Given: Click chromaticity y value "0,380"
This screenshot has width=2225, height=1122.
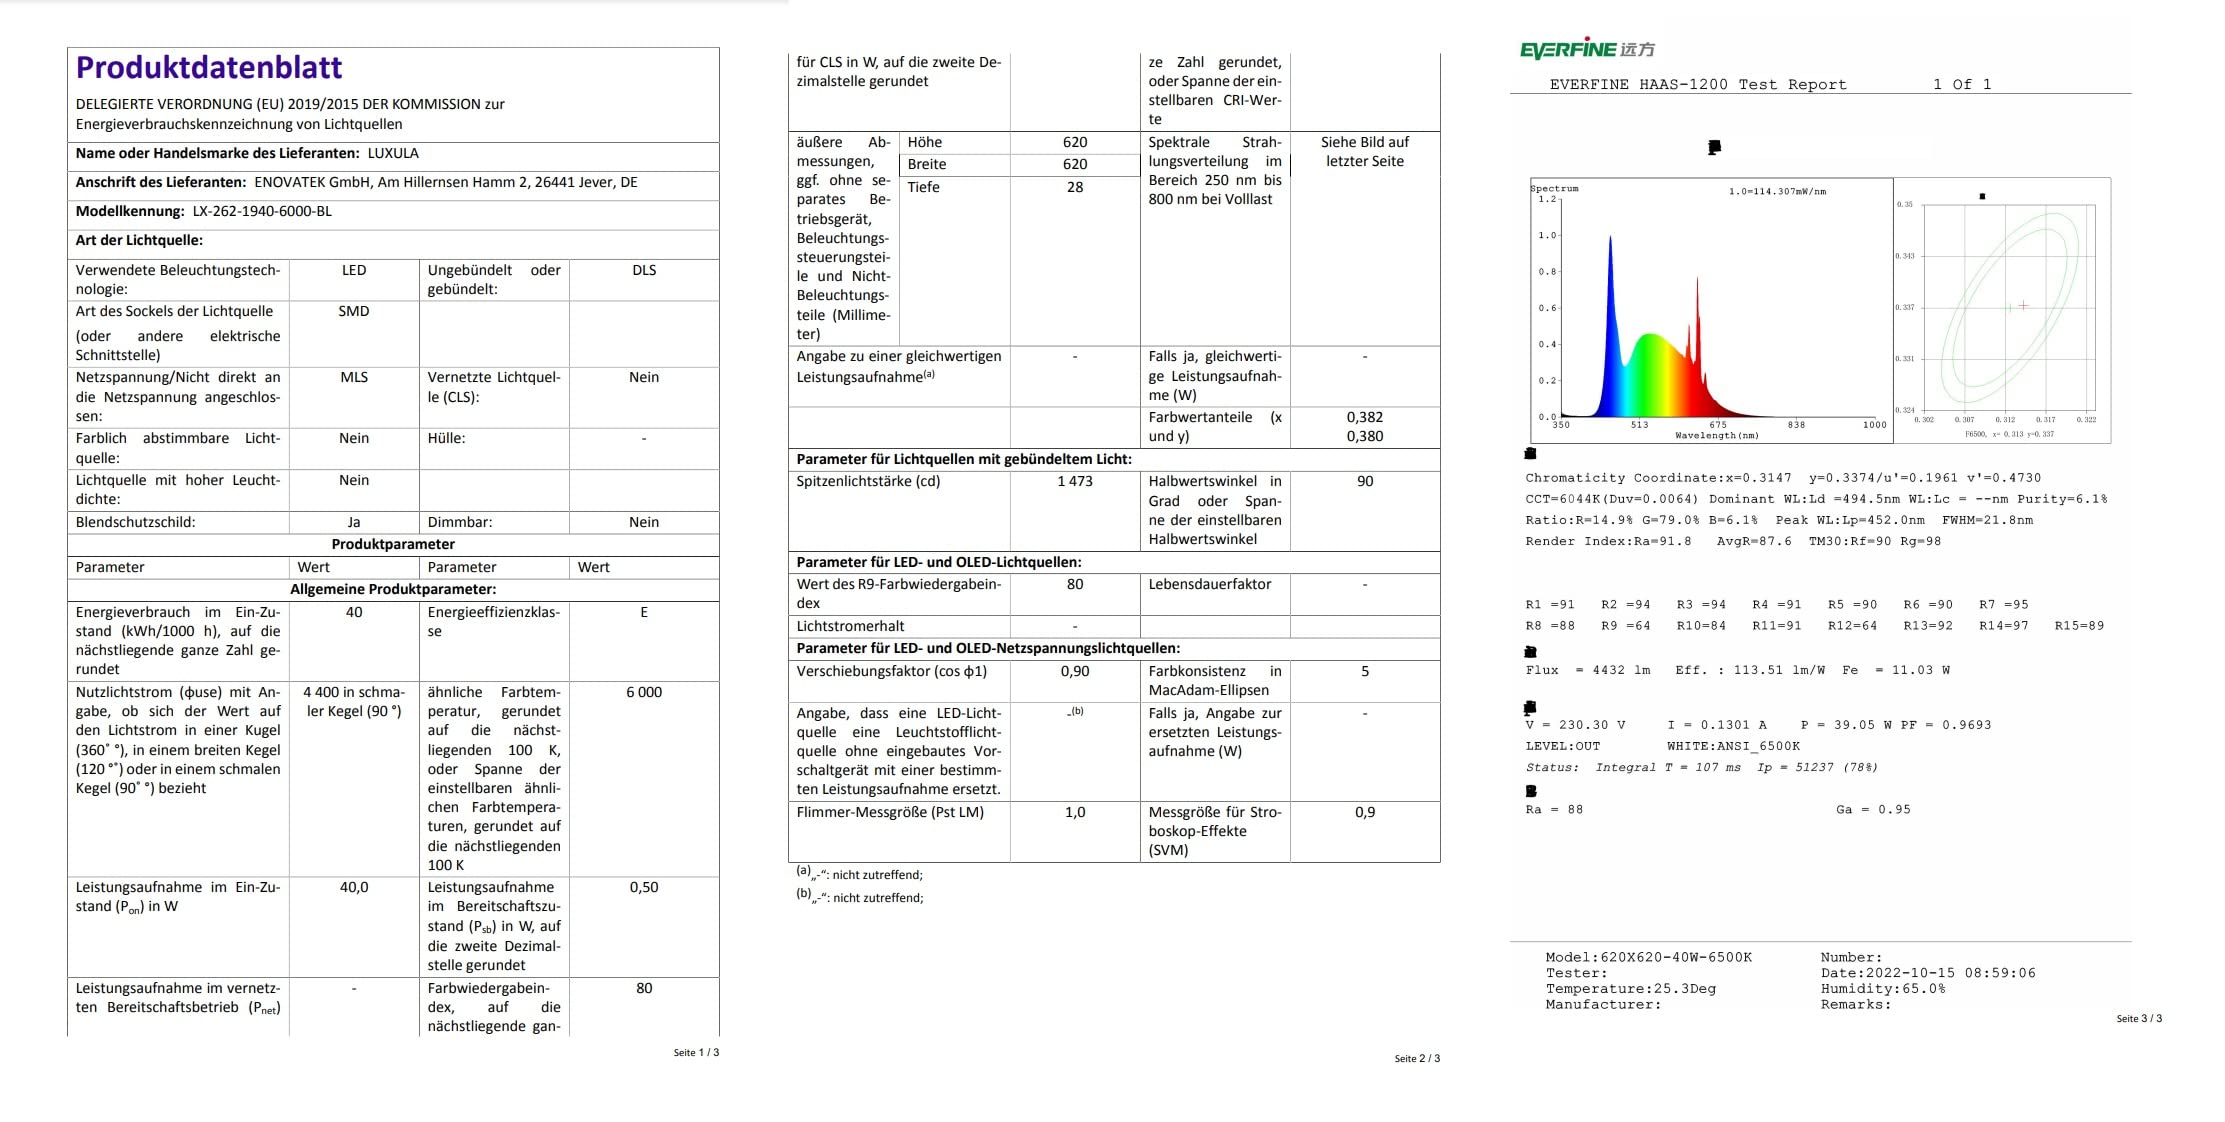Looking at the screenshot, I should pos(1365,436).
